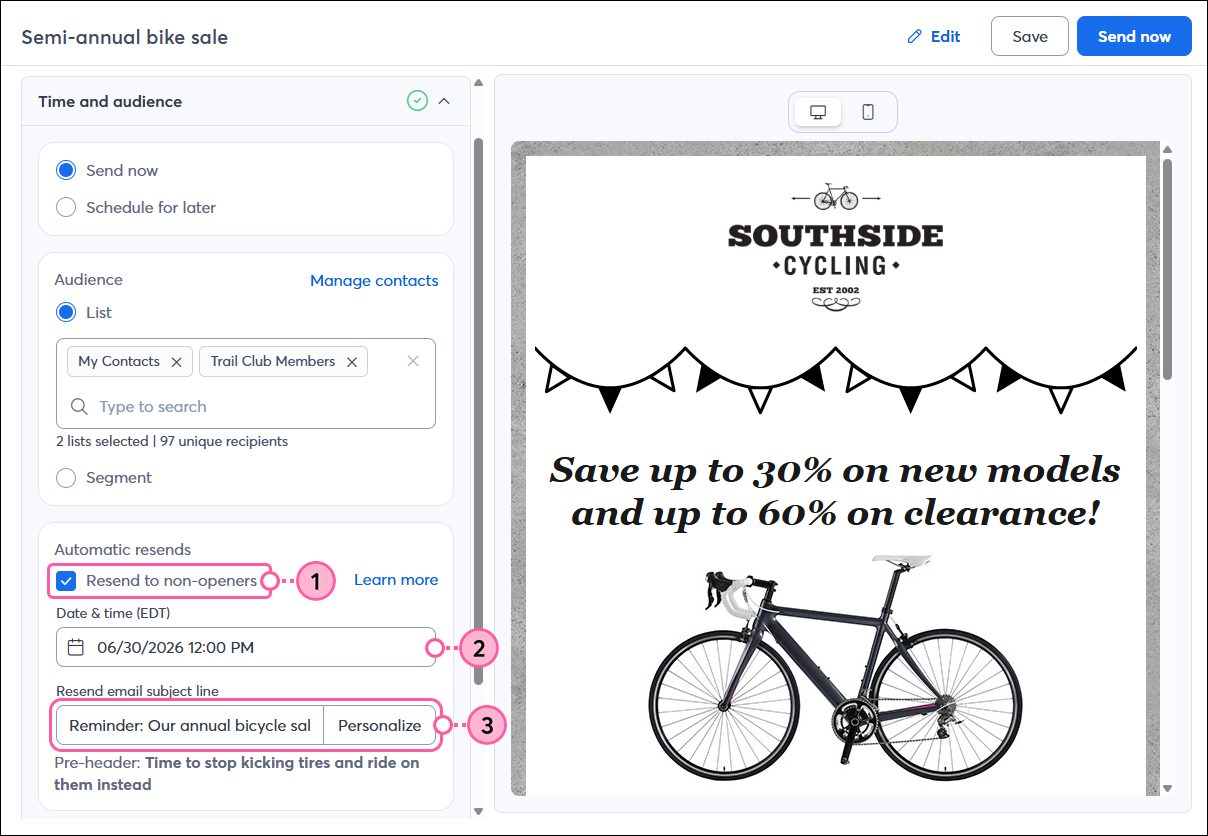This screenshot has height=836, width=1208.
Task: Click Southside Cycling logo in preview
Action: point(835,247)
